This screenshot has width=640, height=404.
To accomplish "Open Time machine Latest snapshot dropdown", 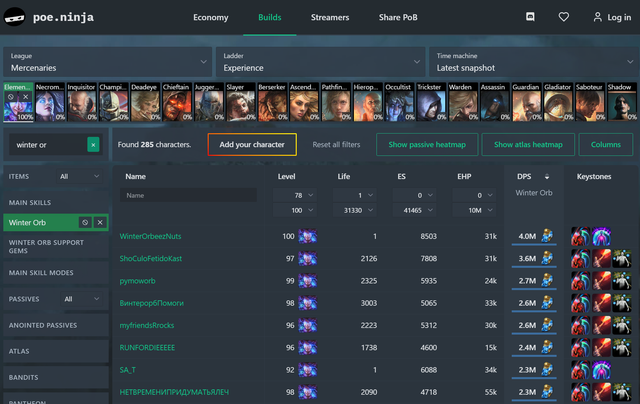I will (x=533, y=62).
